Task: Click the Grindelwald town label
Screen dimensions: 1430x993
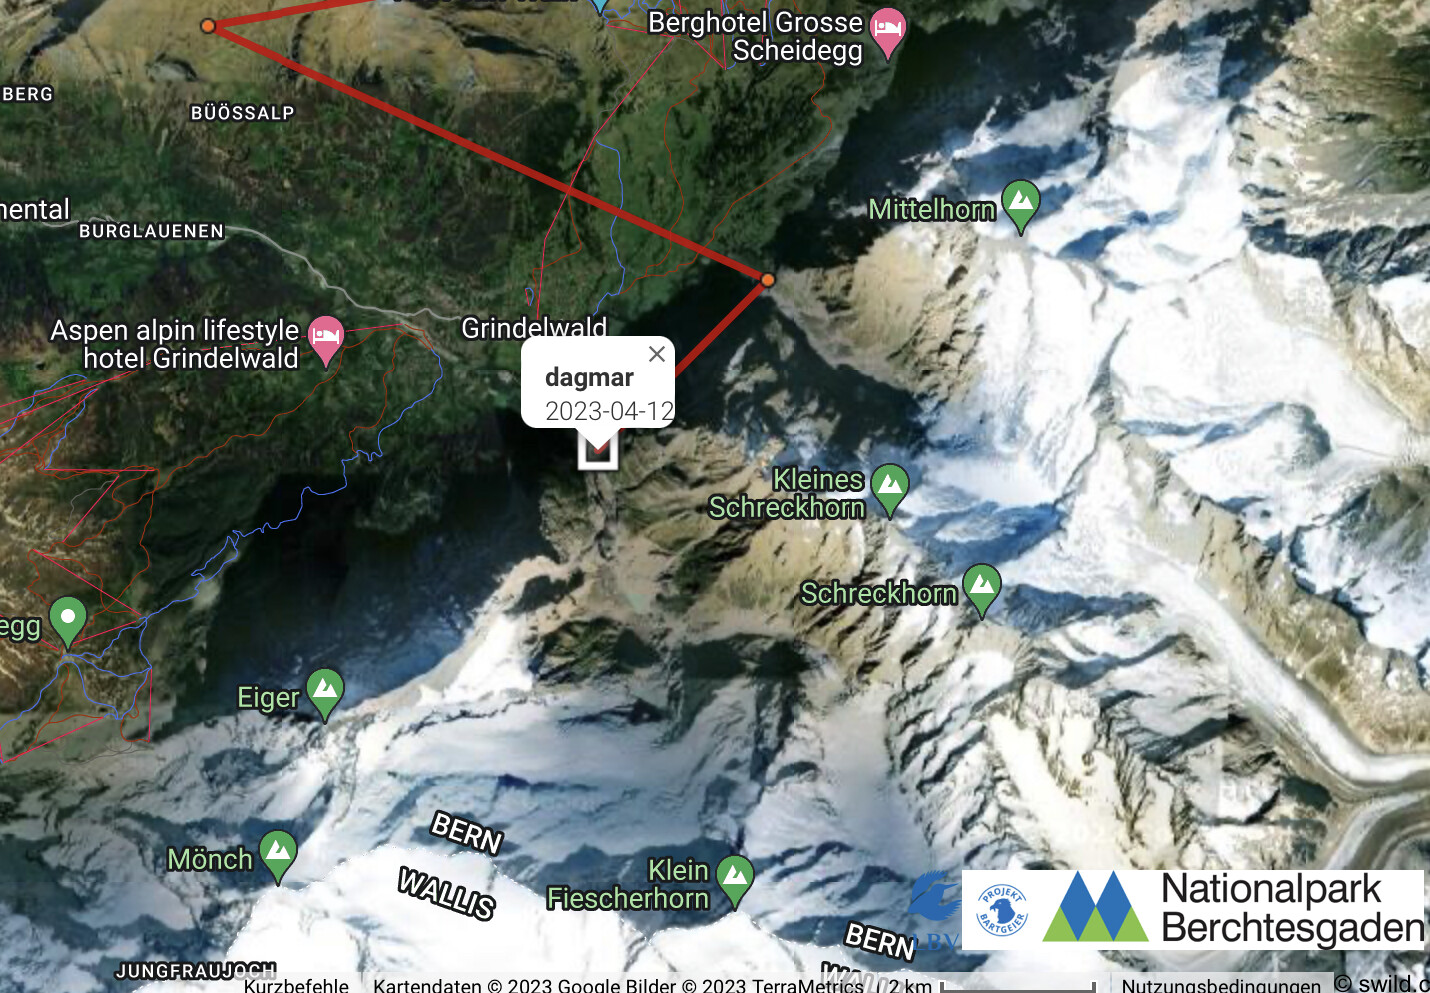Action: pyautogui.click(x=534, y=327)
